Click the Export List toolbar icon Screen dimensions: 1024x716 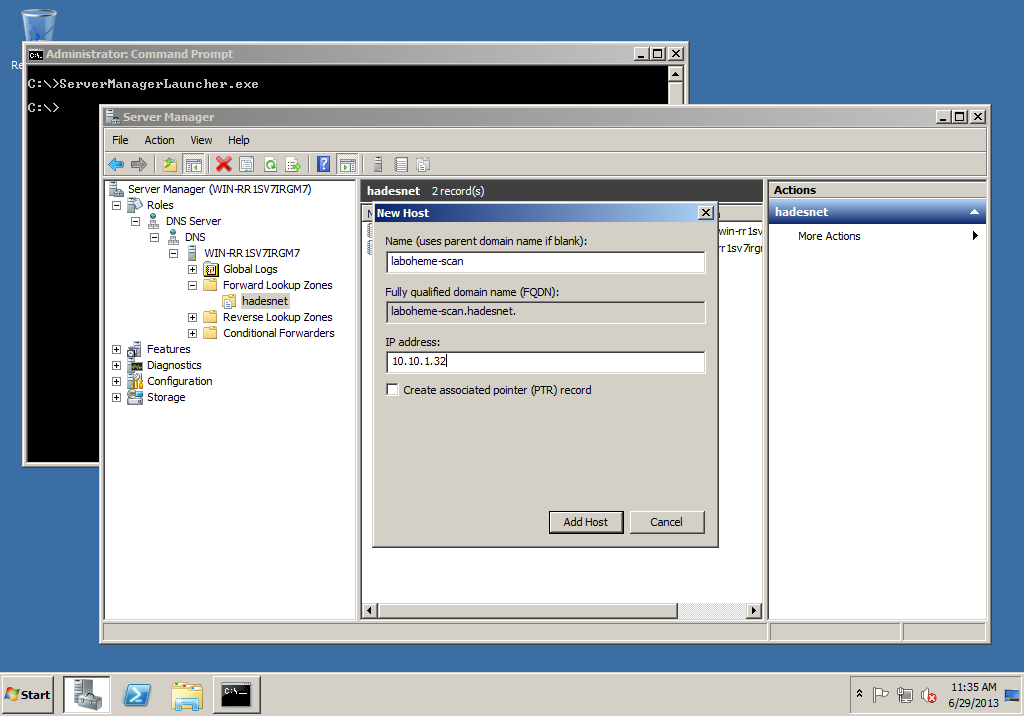(x=293, y=165)
